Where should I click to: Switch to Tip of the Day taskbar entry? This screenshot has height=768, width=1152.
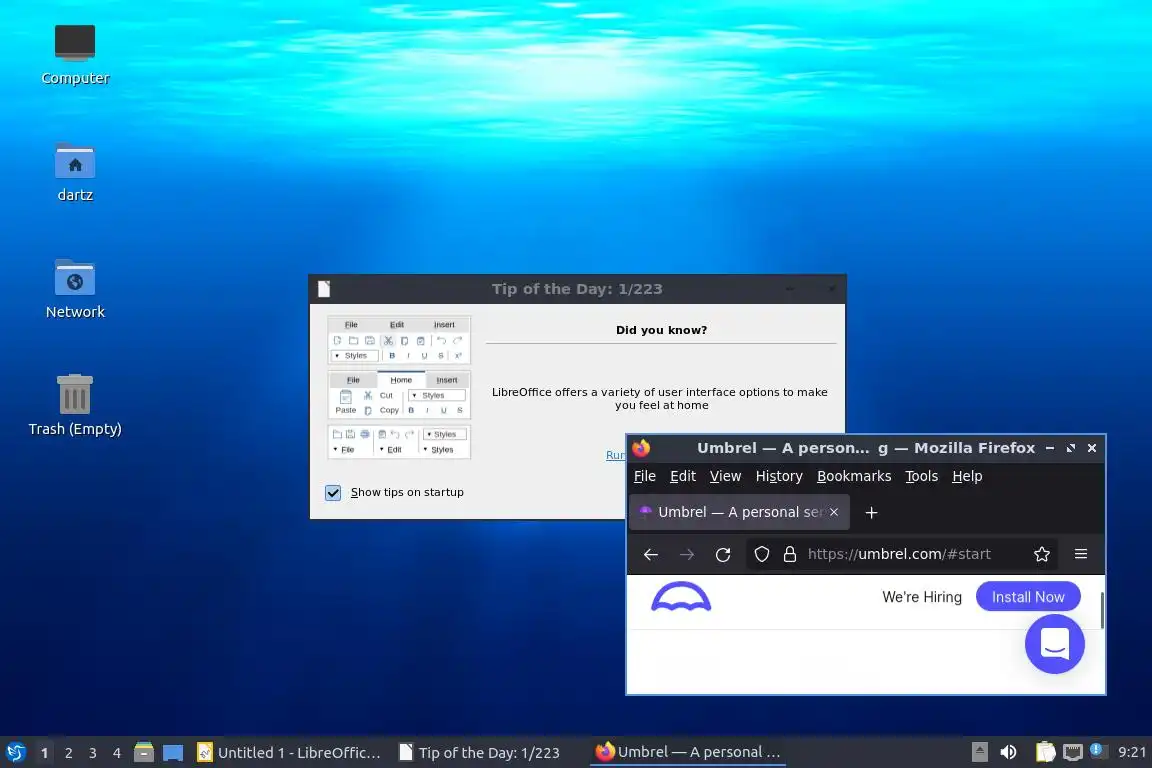[480, 753]
